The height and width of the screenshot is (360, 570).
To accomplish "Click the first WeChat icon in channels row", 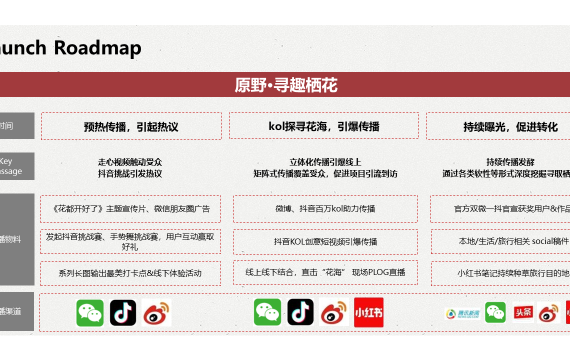I will pyautogui.click(x=90, y=313).
